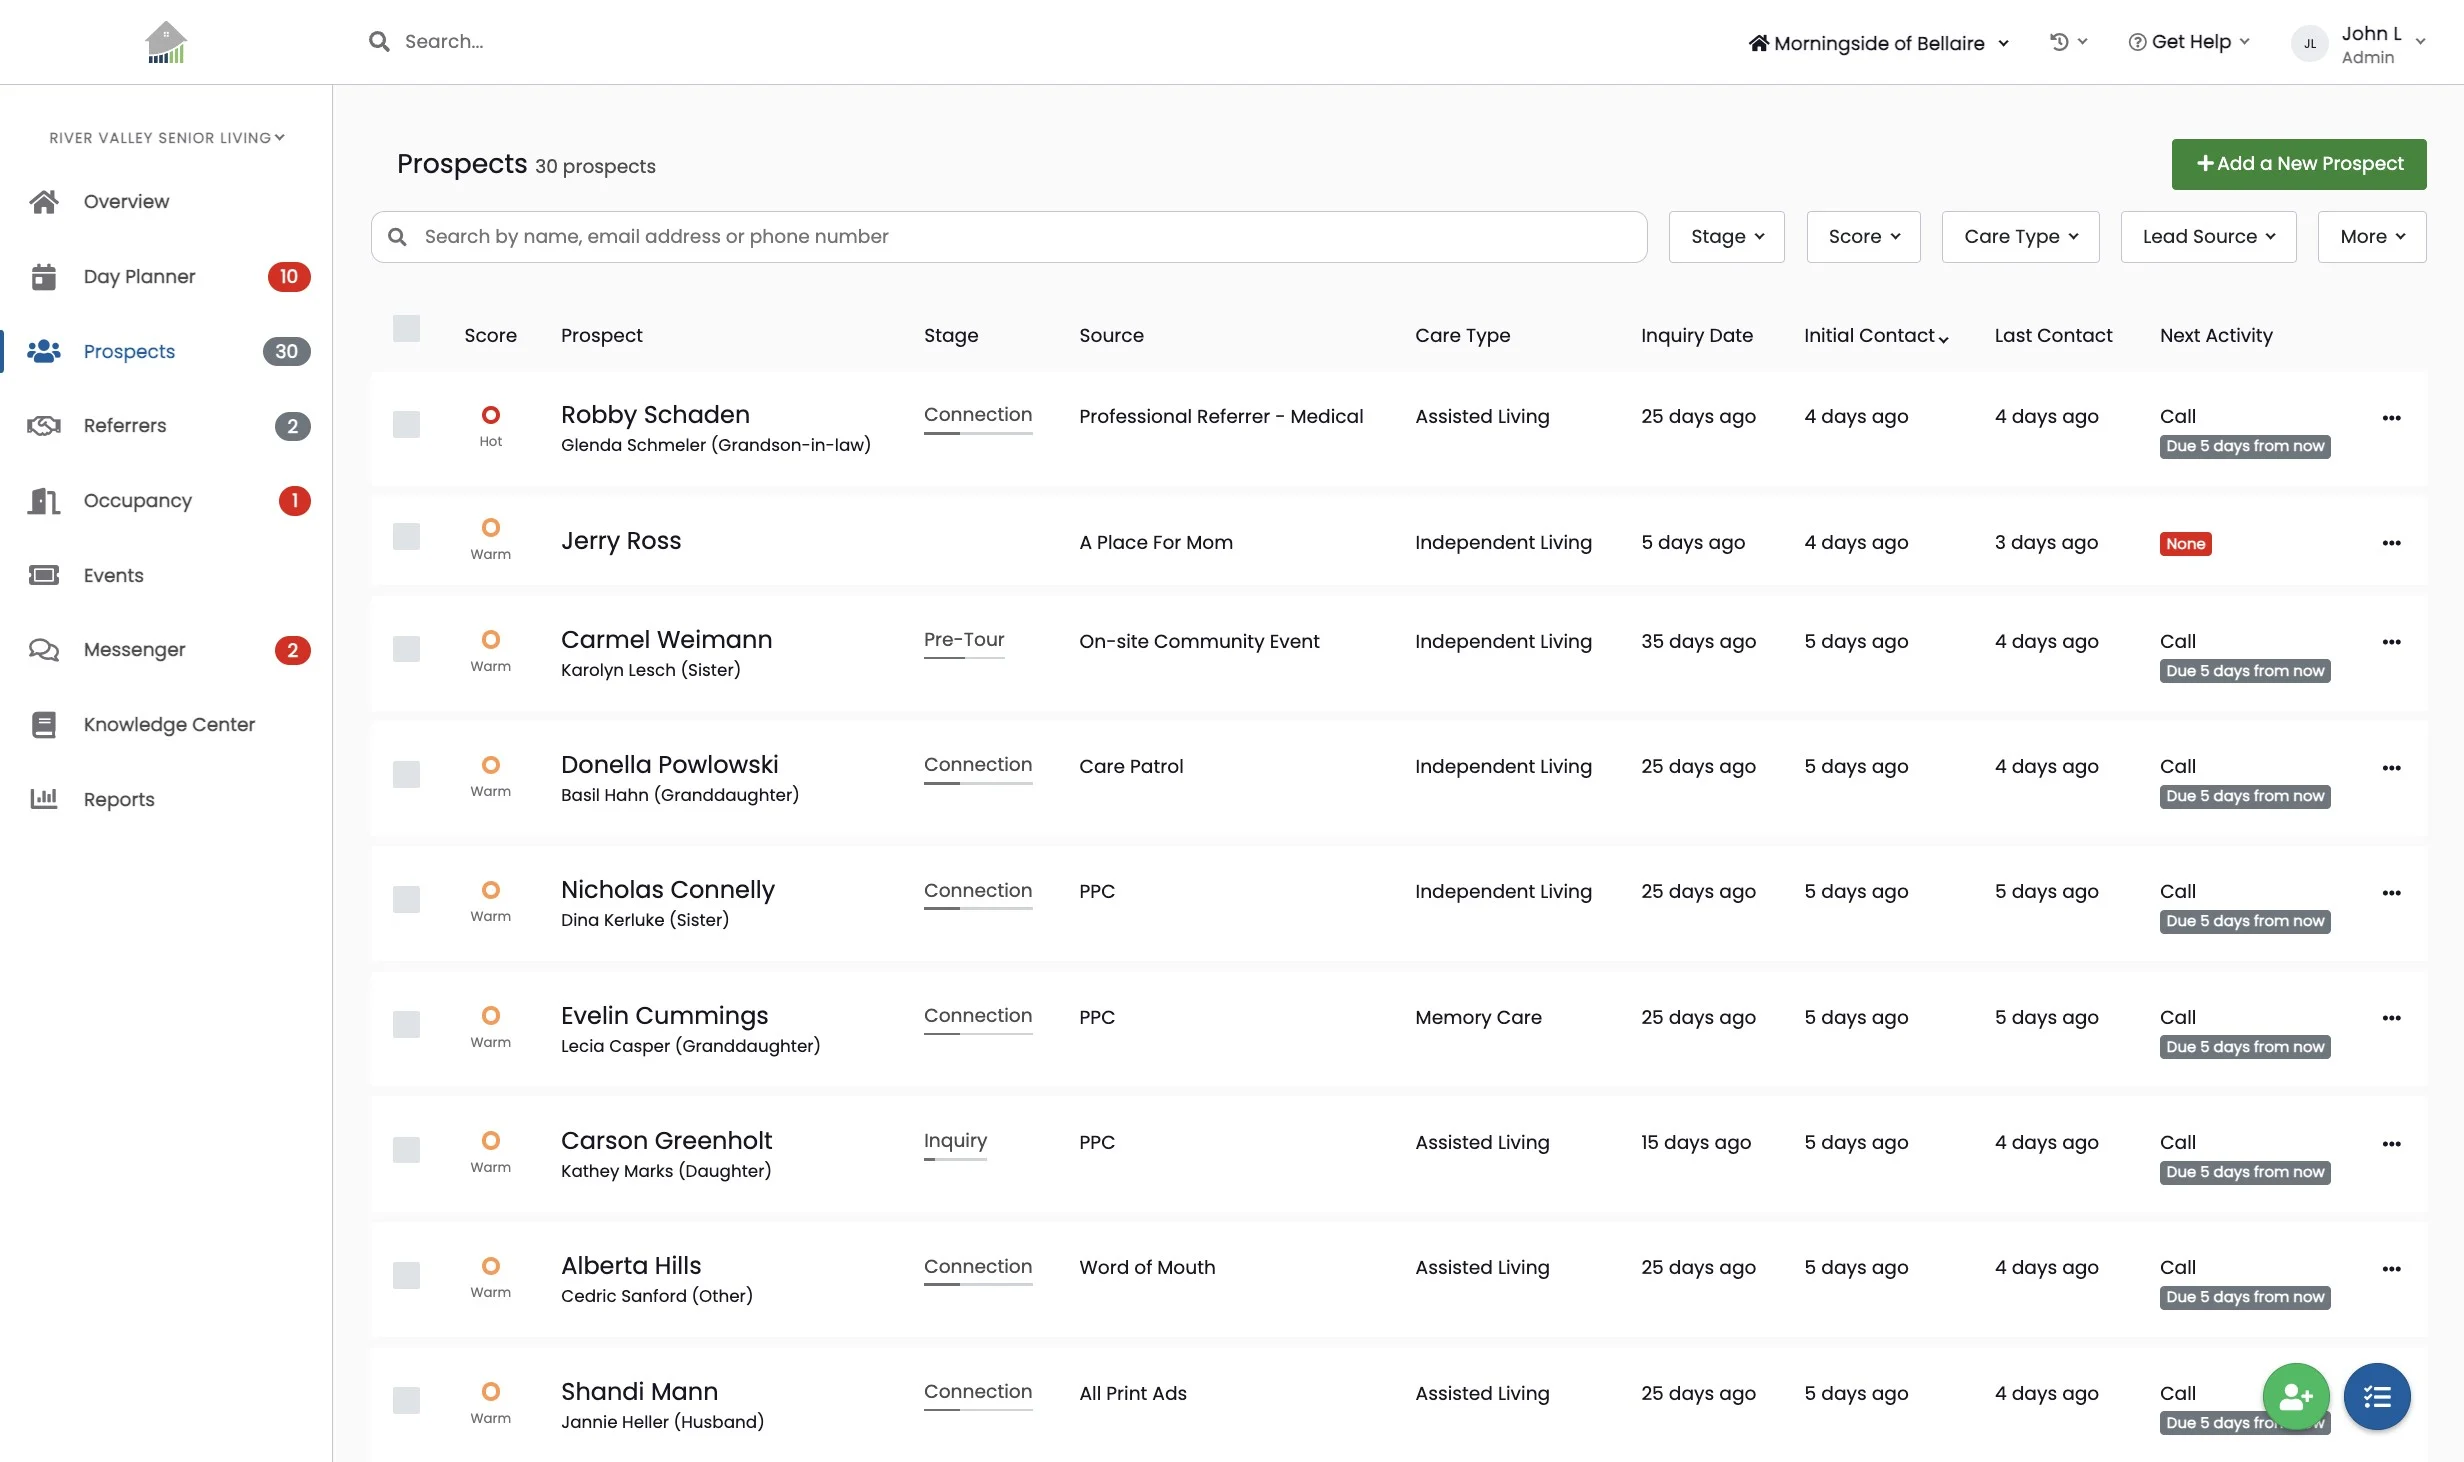Image resolution: width=2464 pixels, height=1462 pixels.
Task: Open Day Planner in the sidebar
Action: pos(140,277)
